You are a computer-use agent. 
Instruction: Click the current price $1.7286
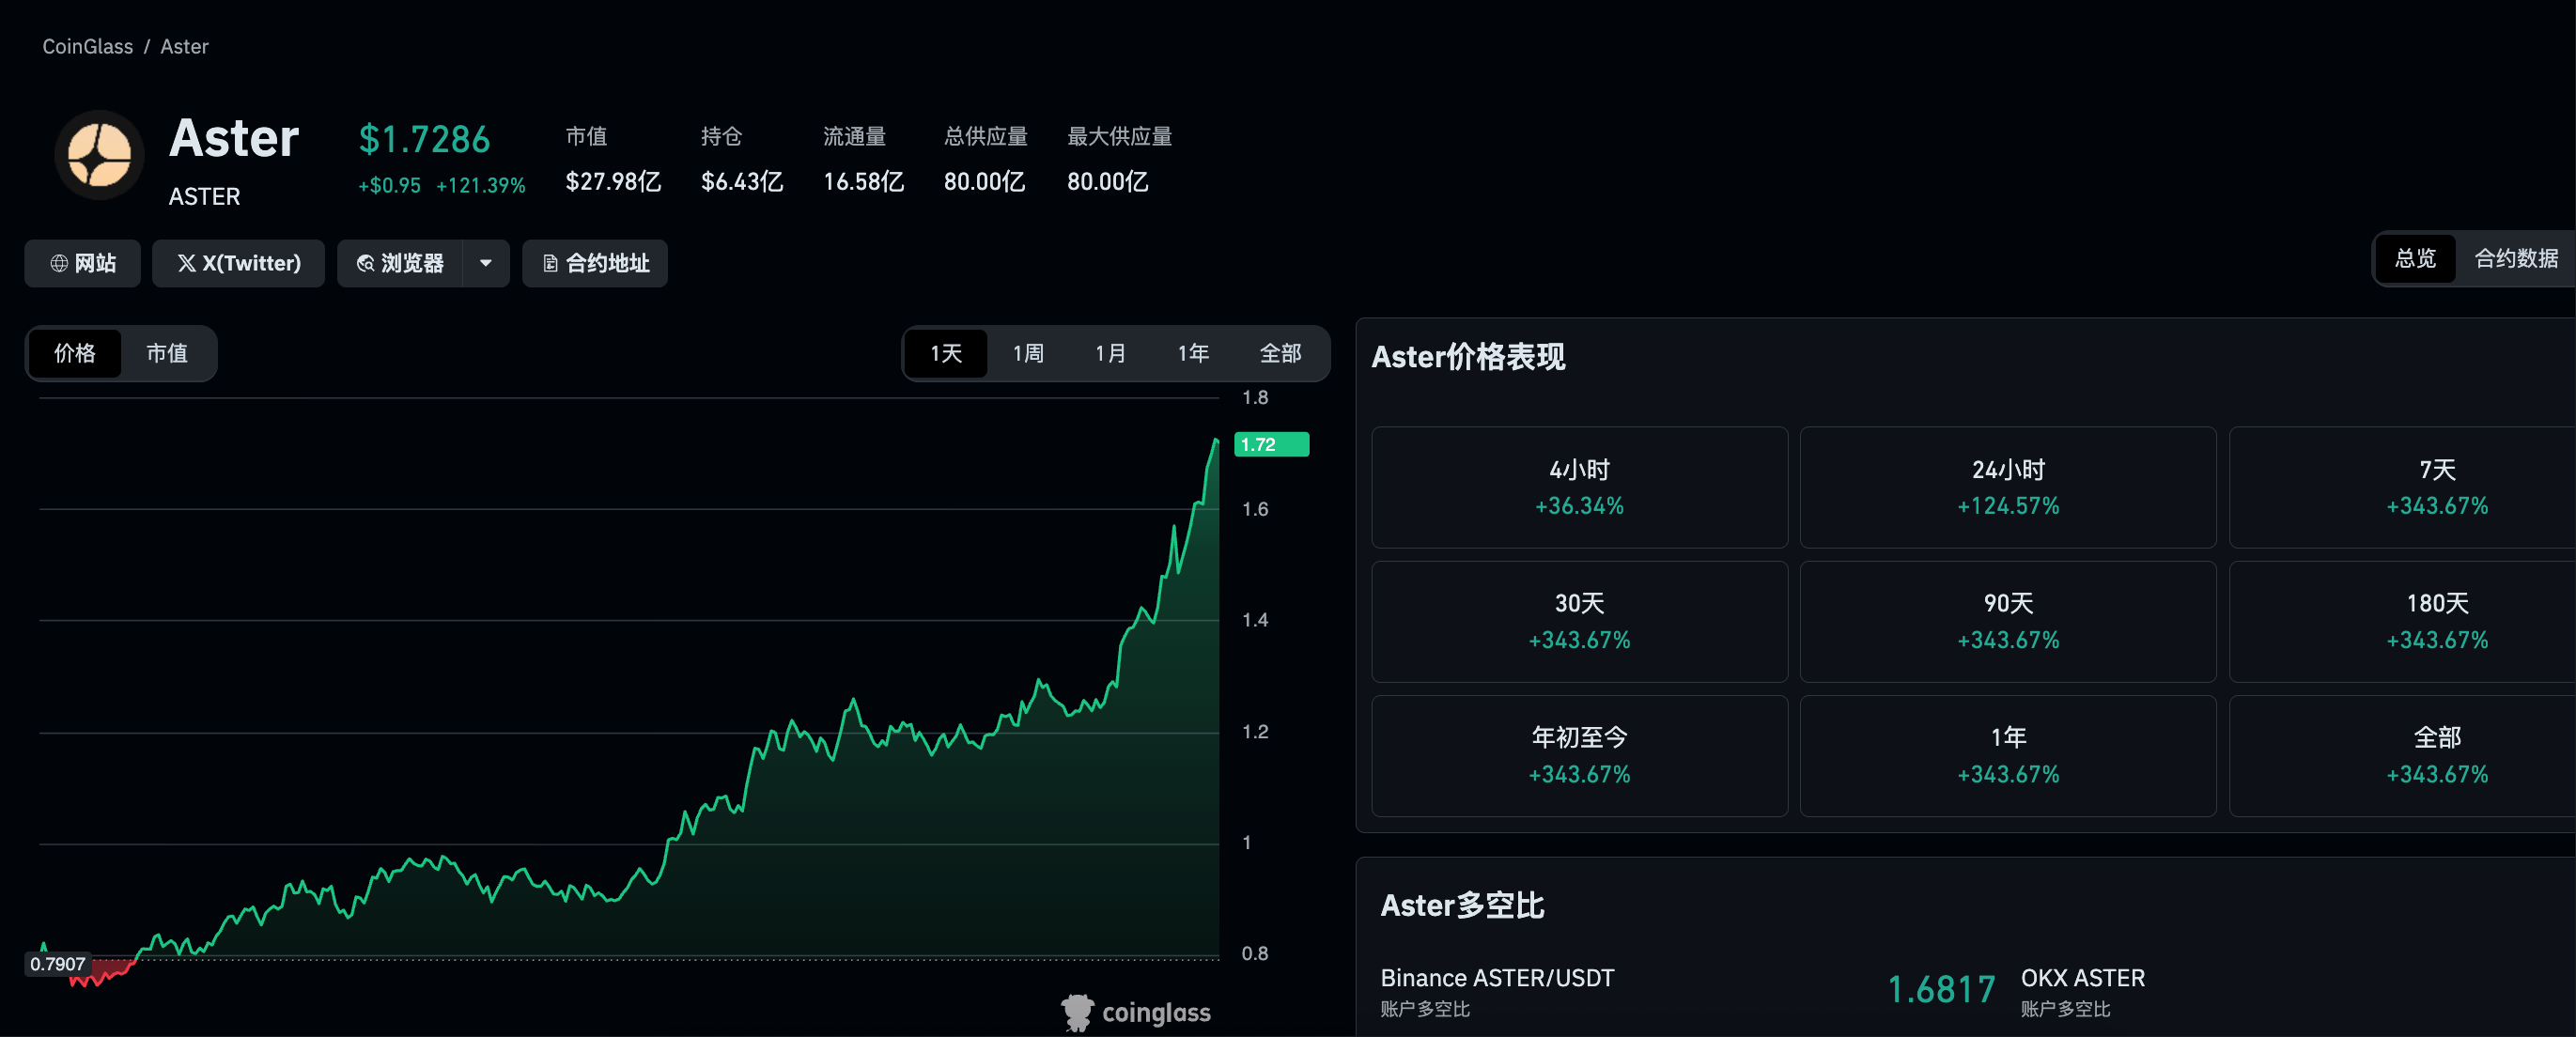[425, 139]
